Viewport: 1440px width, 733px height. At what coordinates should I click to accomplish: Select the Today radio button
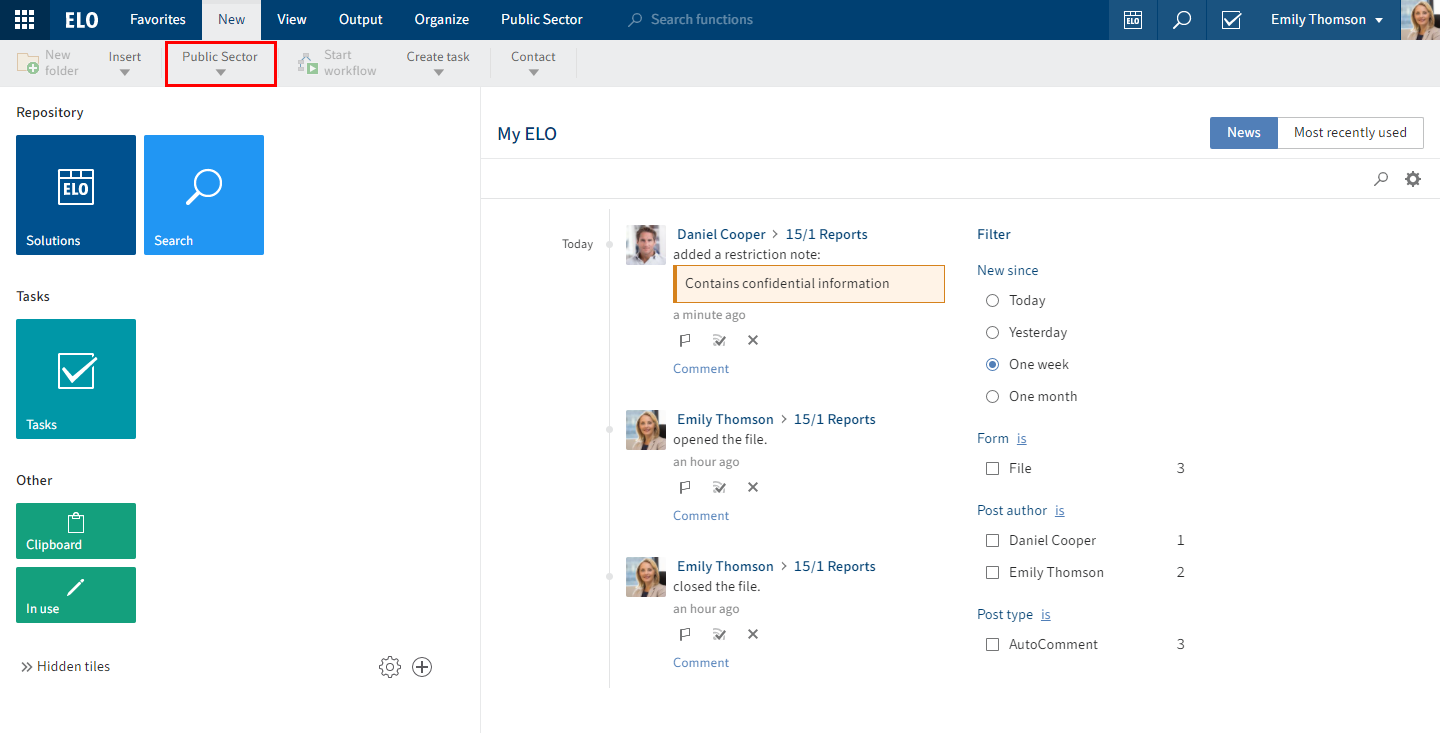pyautogui.click(x=993, y=301)
